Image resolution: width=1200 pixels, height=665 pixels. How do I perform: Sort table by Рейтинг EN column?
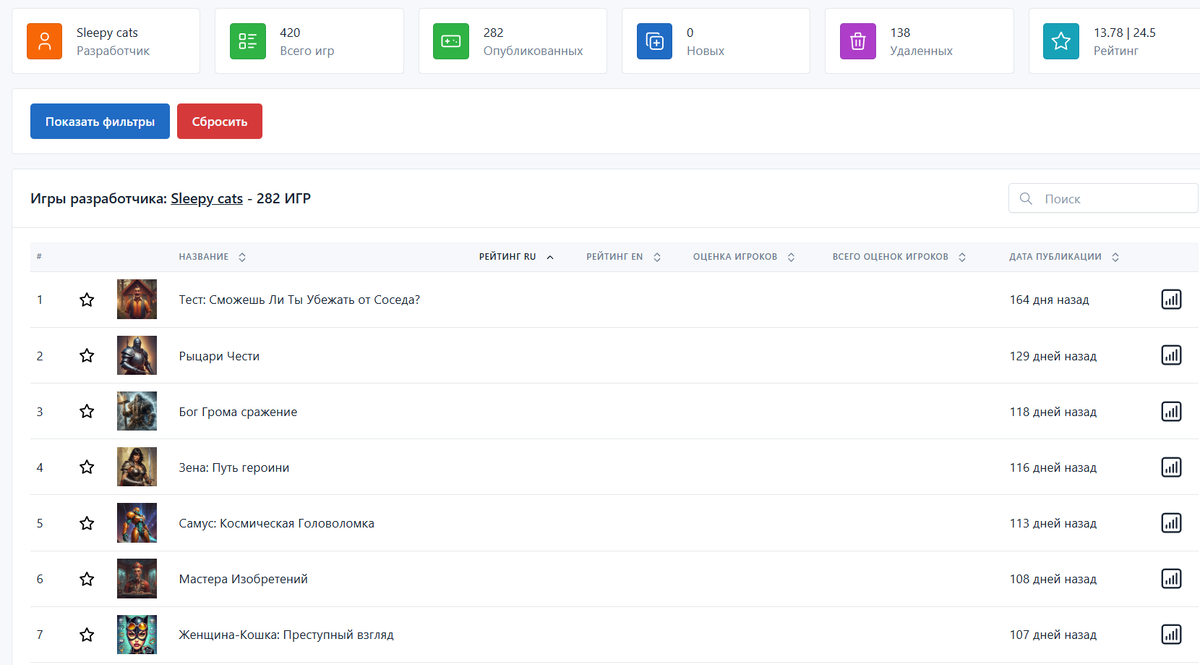[x=623, y=257]
